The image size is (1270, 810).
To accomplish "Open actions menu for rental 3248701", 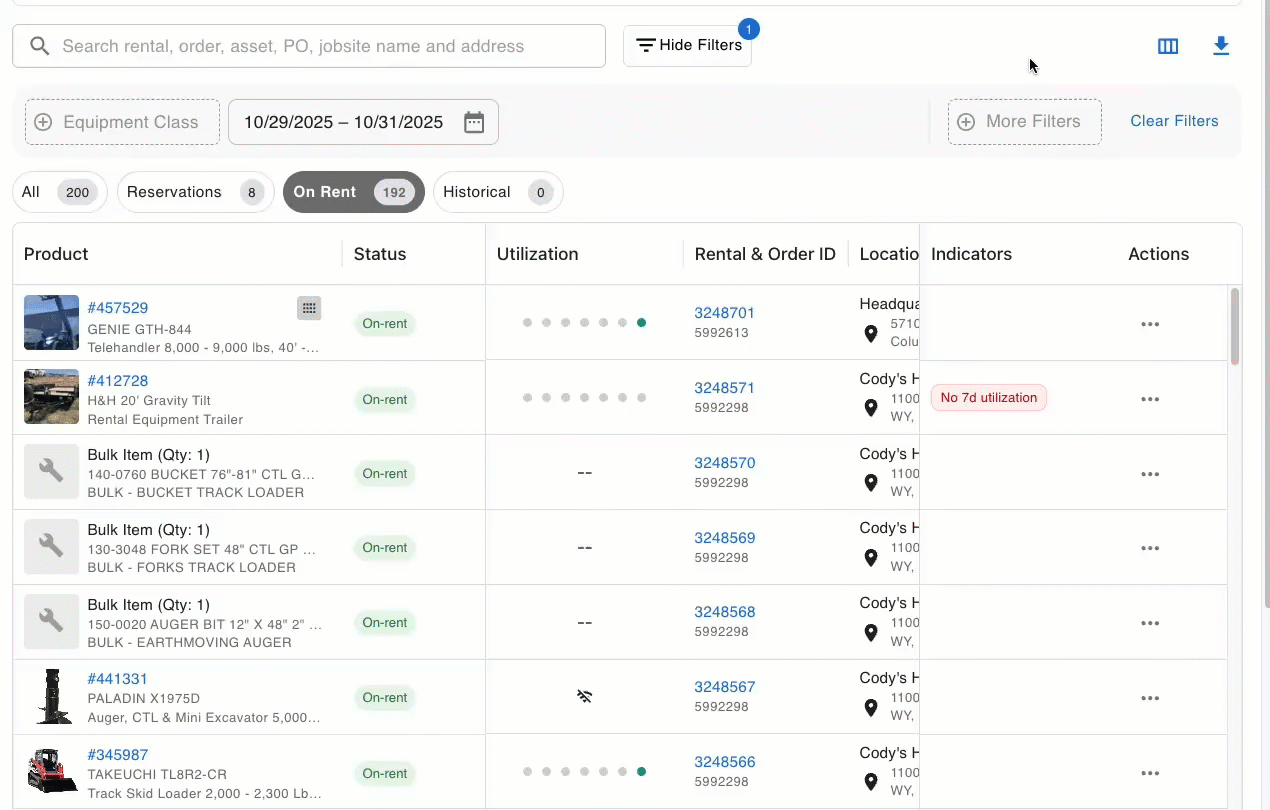I will (1150, 324).
